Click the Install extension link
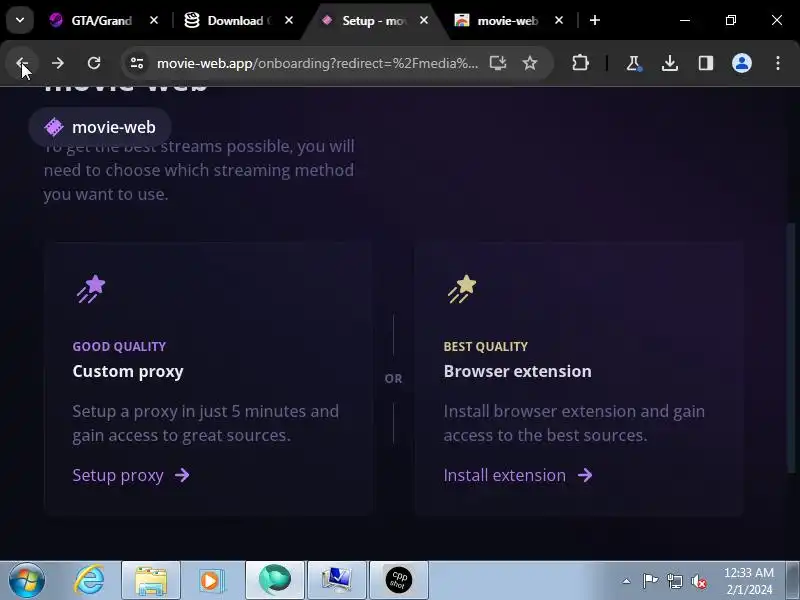The height and width of the screenshot is (600, 800). 518,475
